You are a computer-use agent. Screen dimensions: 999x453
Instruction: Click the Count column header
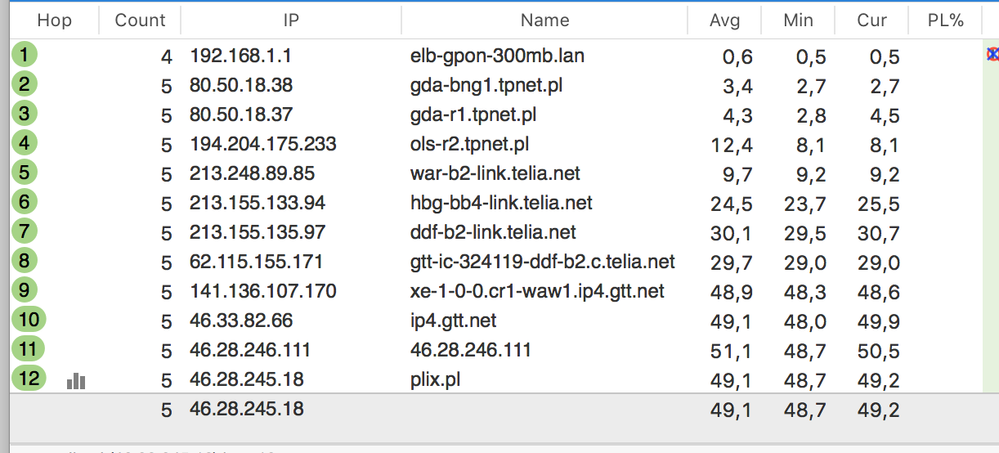click(x=140, y=20)
